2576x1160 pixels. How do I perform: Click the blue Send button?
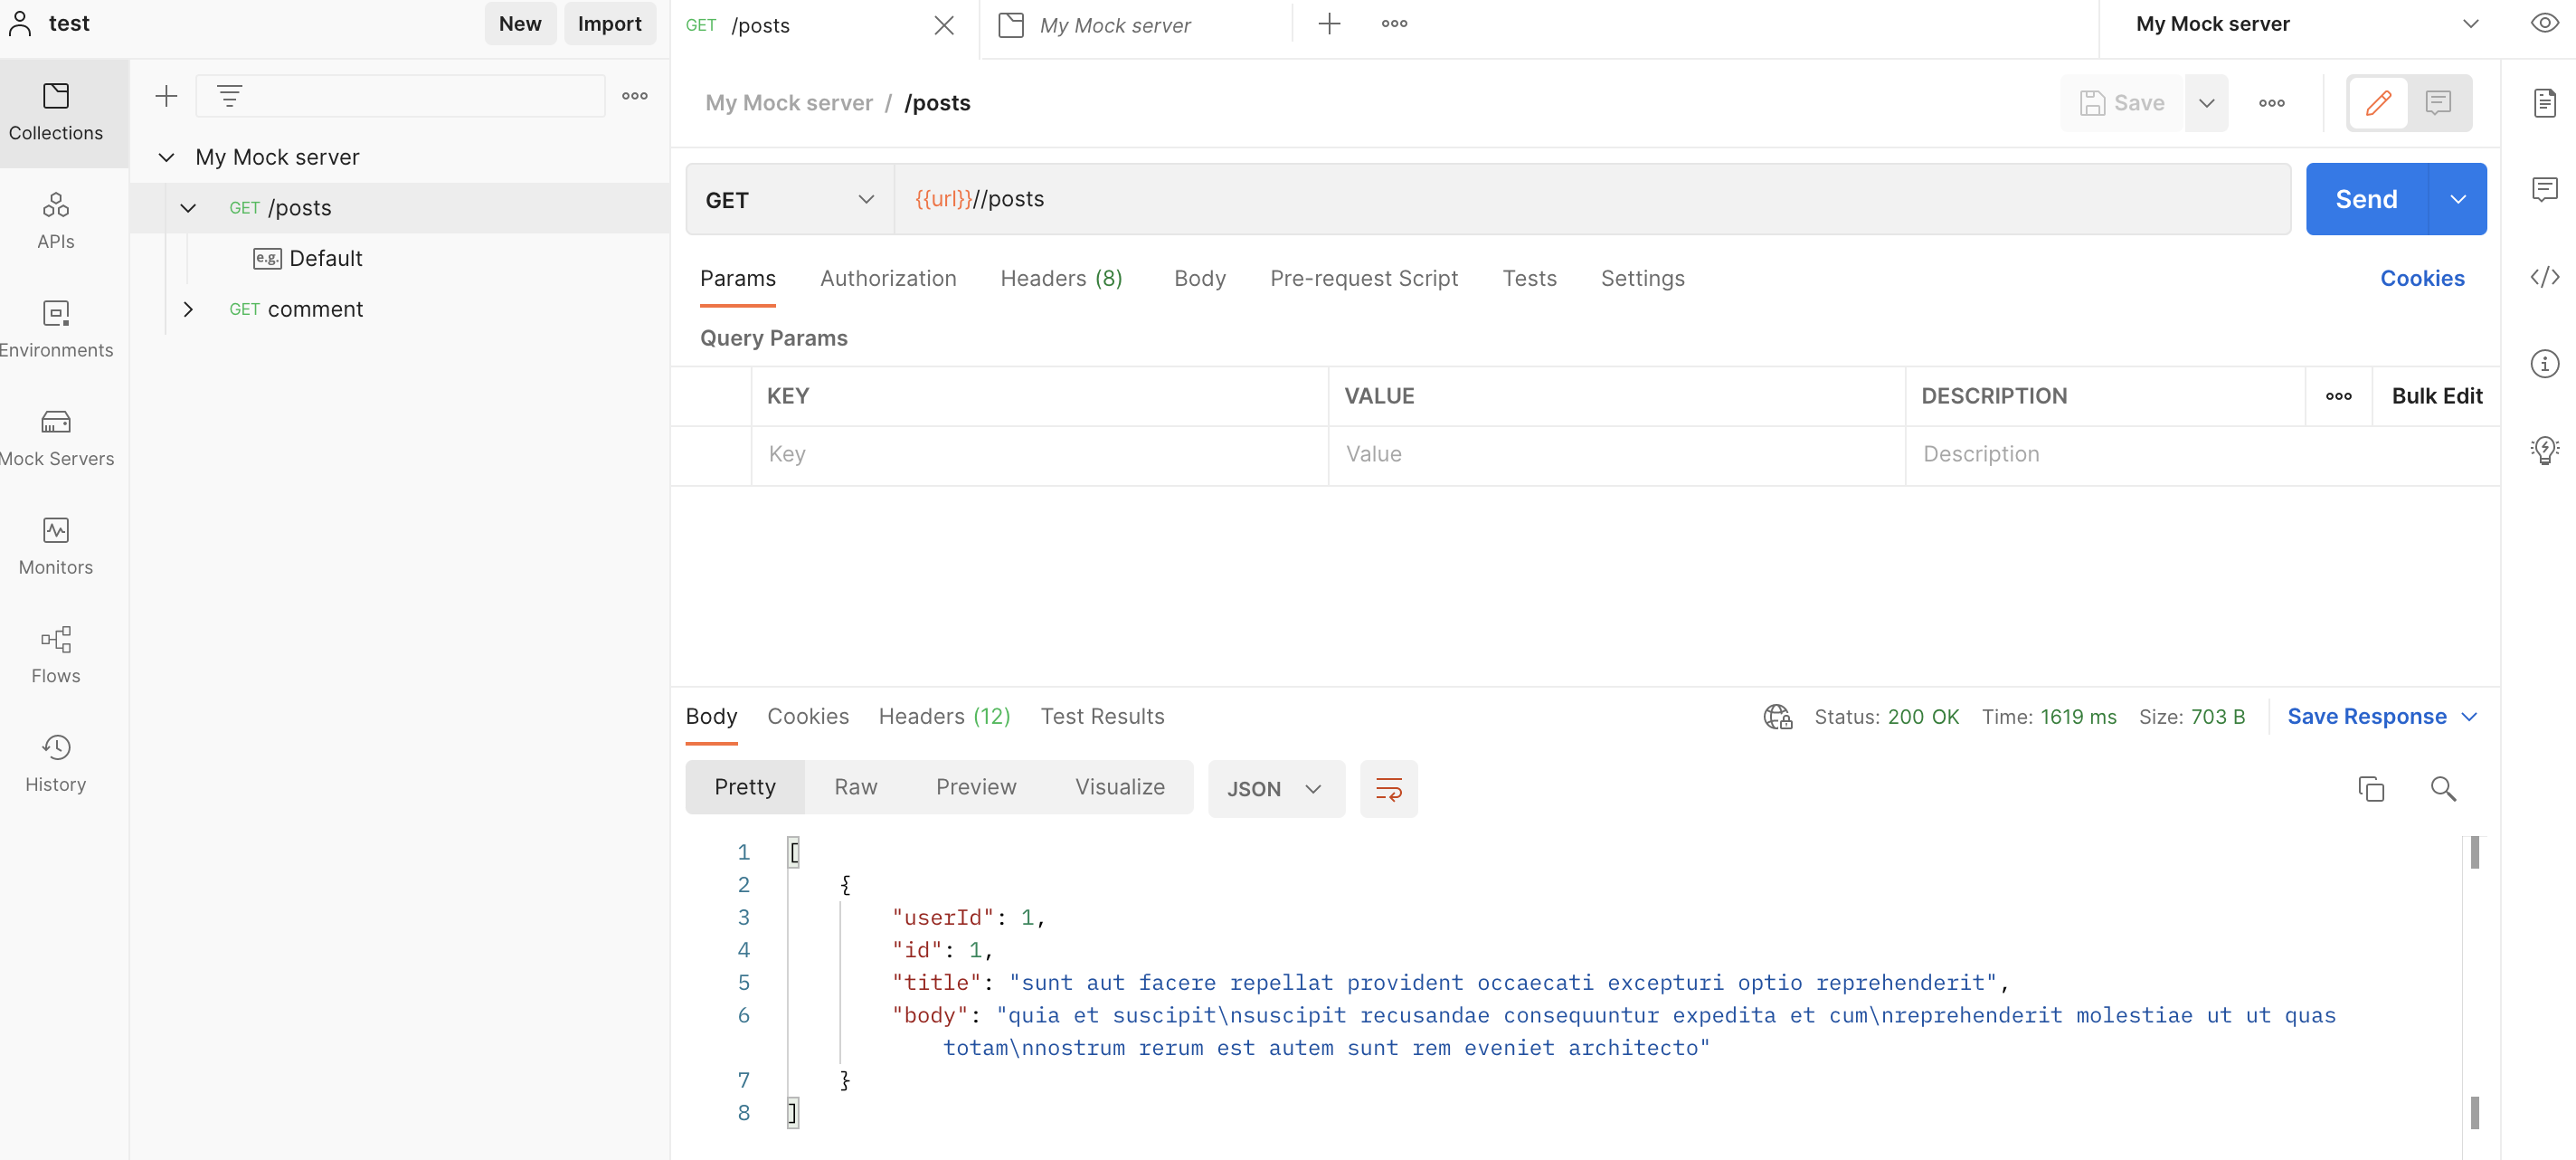pos(2365,199)
